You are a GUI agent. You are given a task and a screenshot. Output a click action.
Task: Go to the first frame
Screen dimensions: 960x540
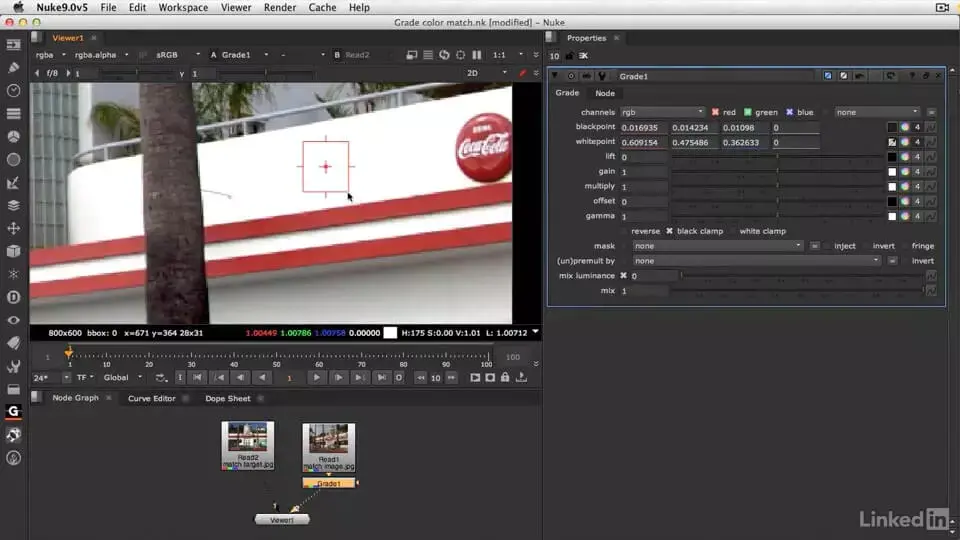coord(197,378)
